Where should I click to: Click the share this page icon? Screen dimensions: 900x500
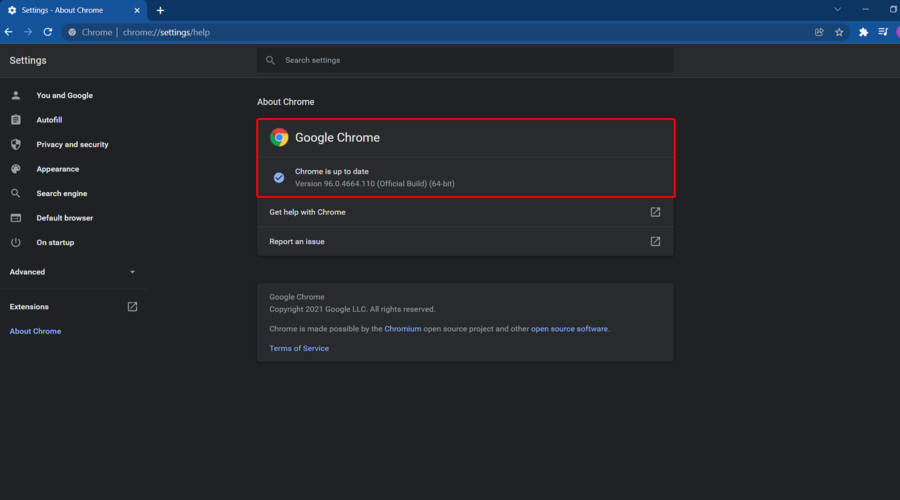coord(819,32)
